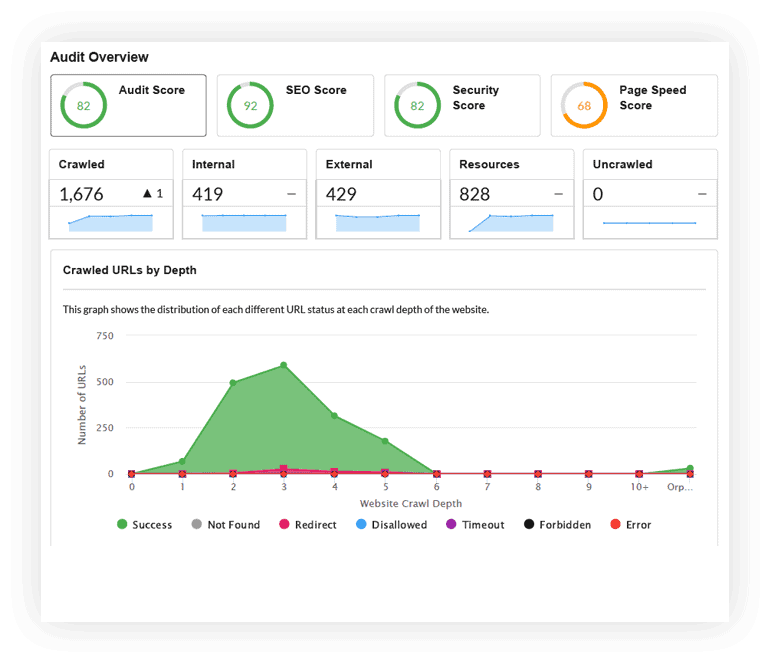
Task: Toggle the Redirect legend series
Action: [307, 525]
